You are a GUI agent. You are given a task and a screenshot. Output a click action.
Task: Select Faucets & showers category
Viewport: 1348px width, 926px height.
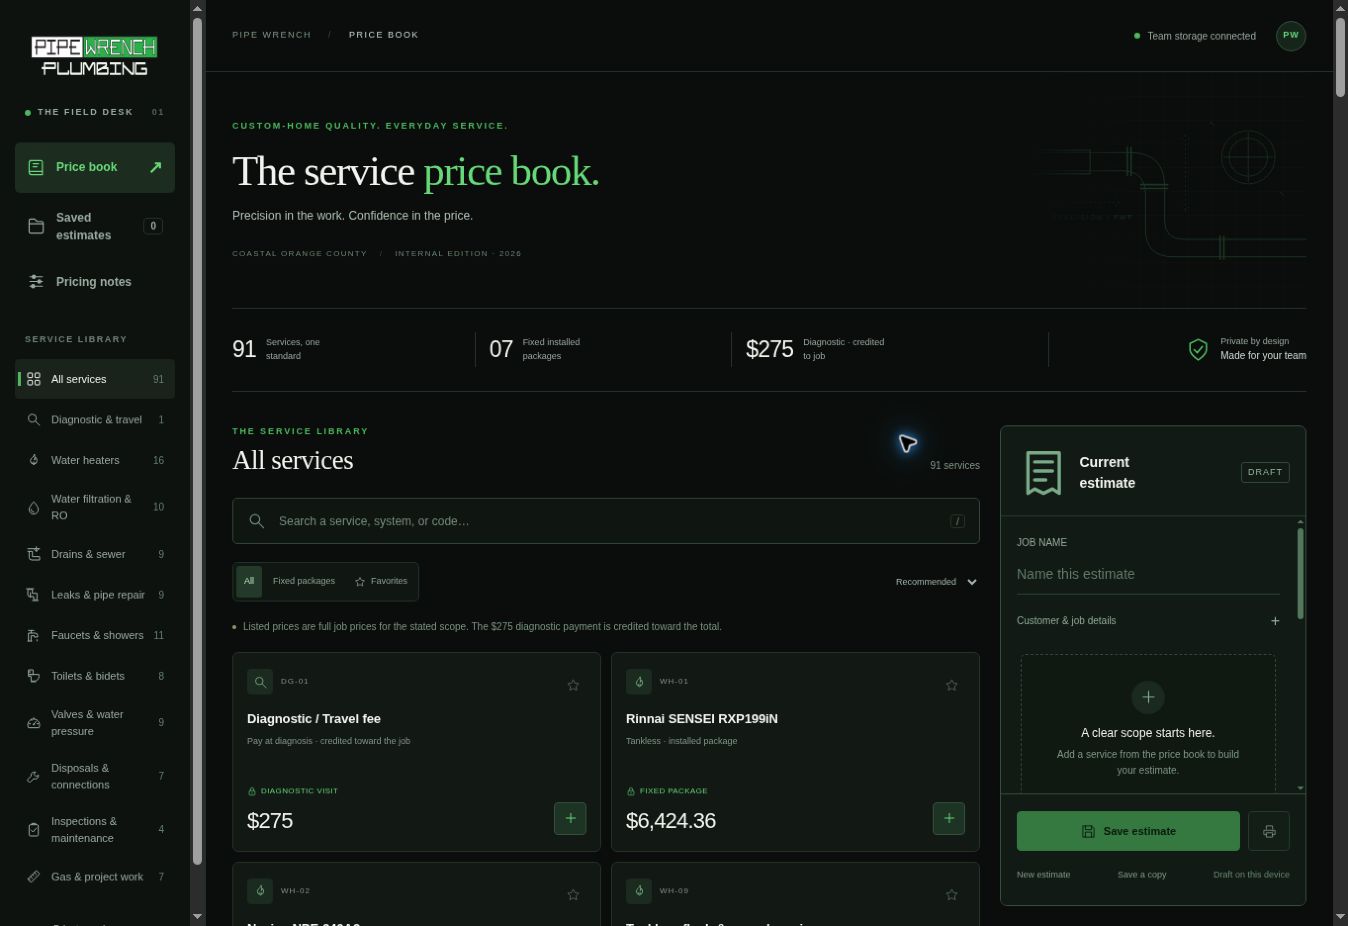click(95, 635)
